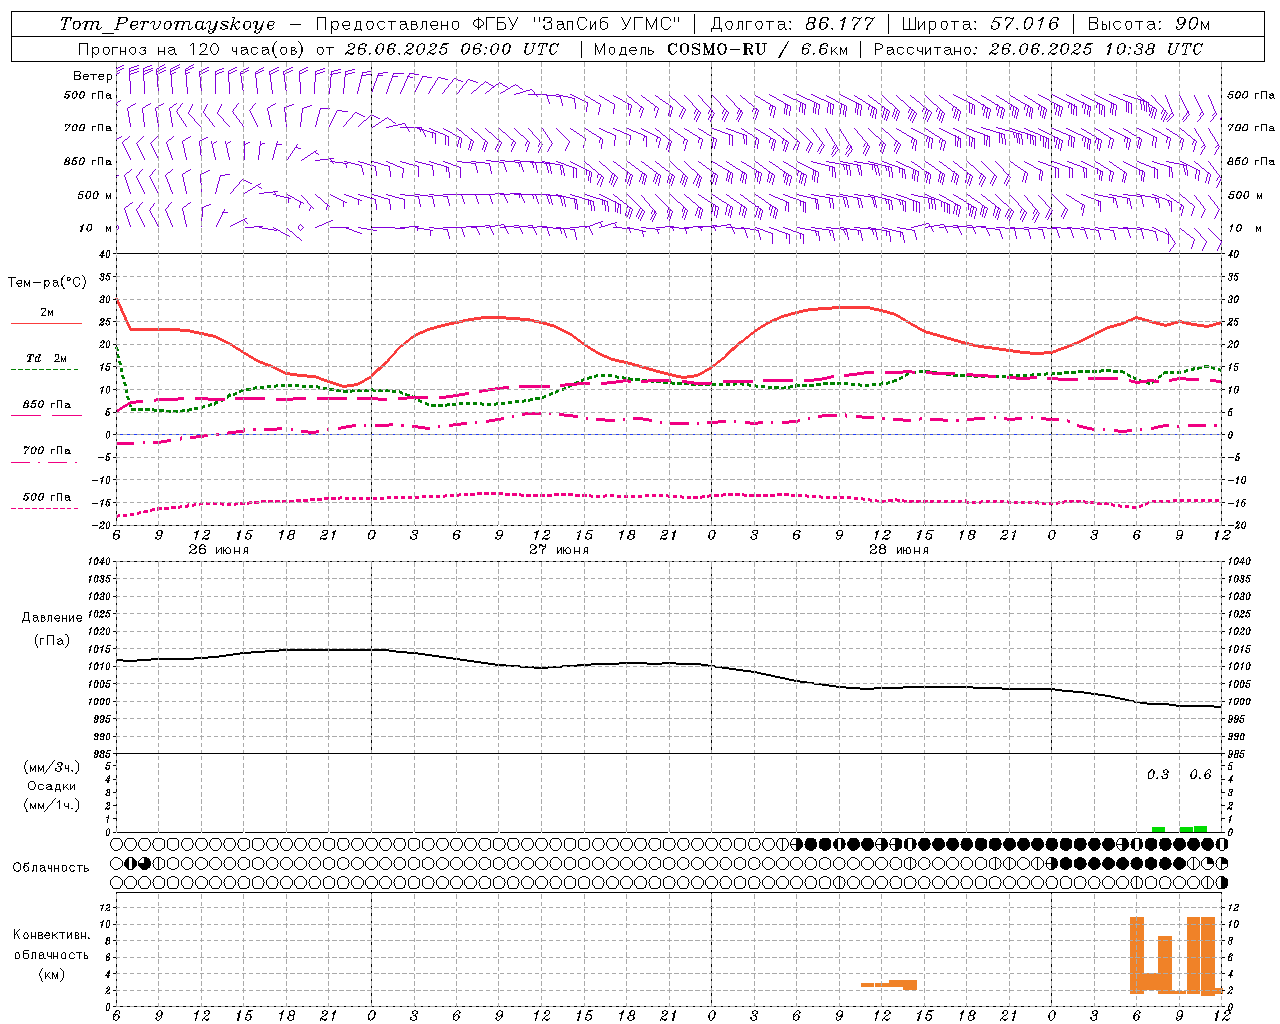Select the computed time 26.06.2025 10:38 UTC
Screen dimensions: 1280x1024
click(x=1096, y=49)
